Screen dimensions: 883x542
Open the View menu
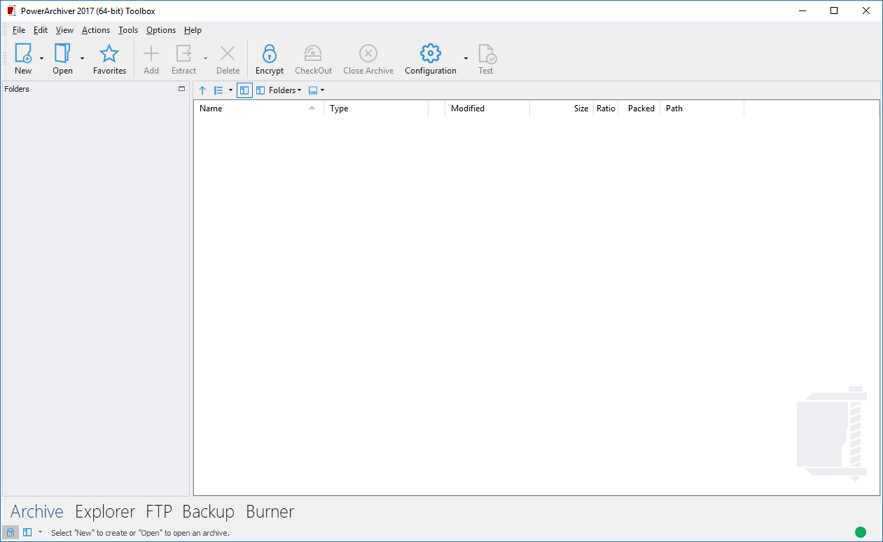pos(64,30)
